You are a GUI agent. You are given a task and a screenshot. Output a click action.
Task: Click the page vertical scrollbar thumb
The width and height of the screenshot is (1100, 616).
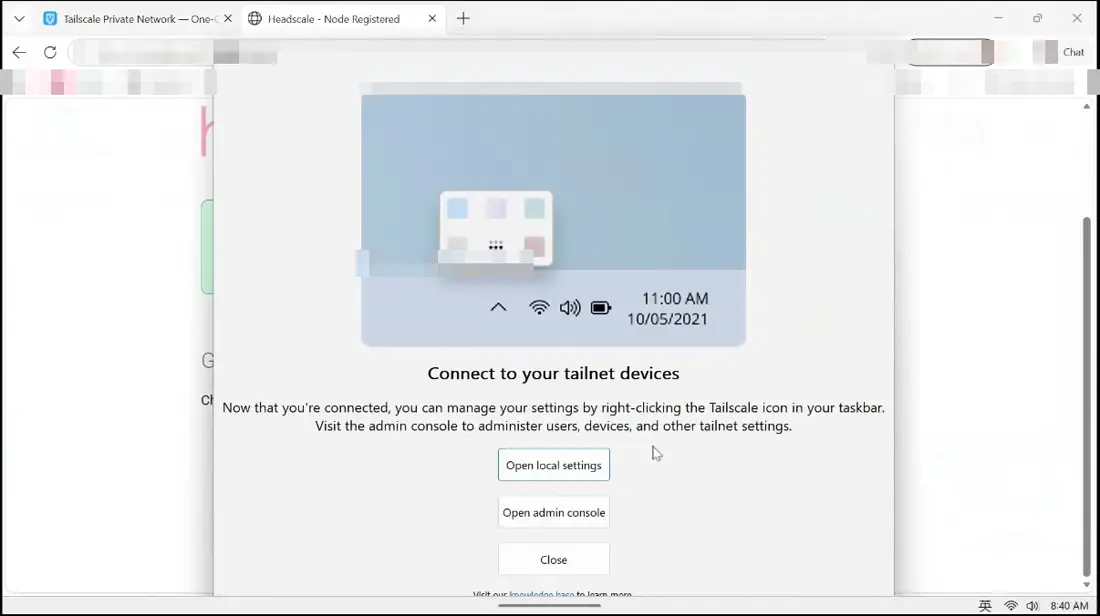click(1087, 396)
